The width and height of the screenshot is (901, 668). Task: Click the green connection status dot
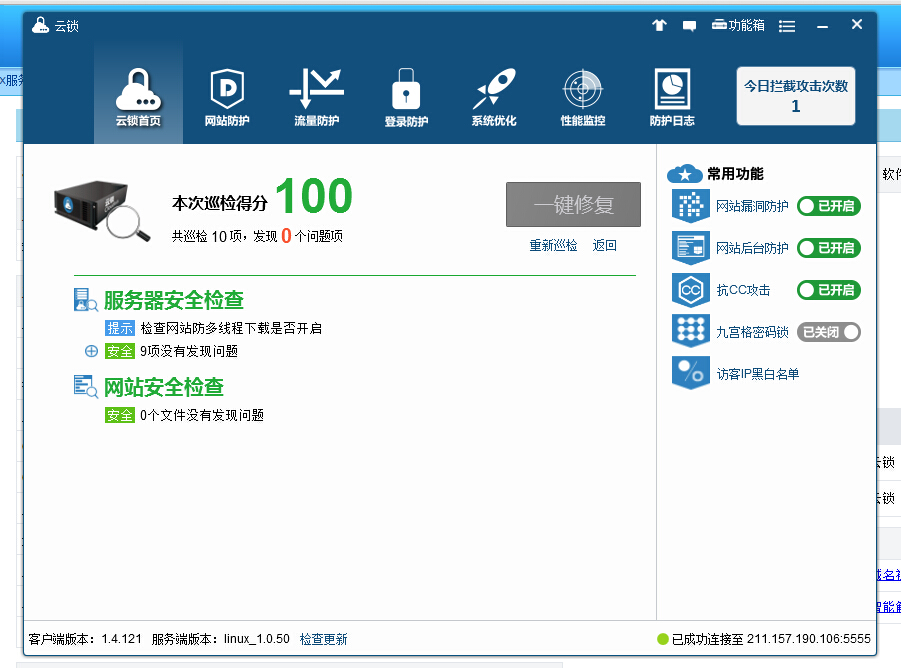coord(663,639)
